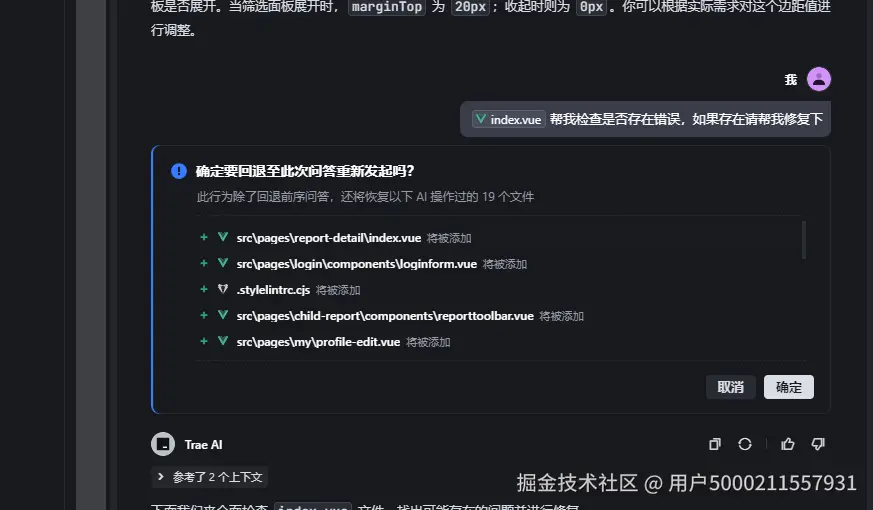
Task: Click the Vue icon beside report-detail\index.vue
Action: [x=223, y=237]
